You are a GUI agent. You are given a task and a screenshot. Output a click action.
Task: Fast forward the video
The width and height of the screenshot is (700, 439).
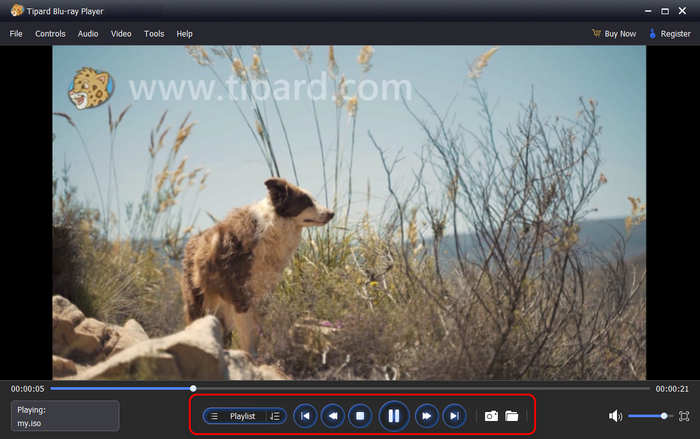(426, 416)
